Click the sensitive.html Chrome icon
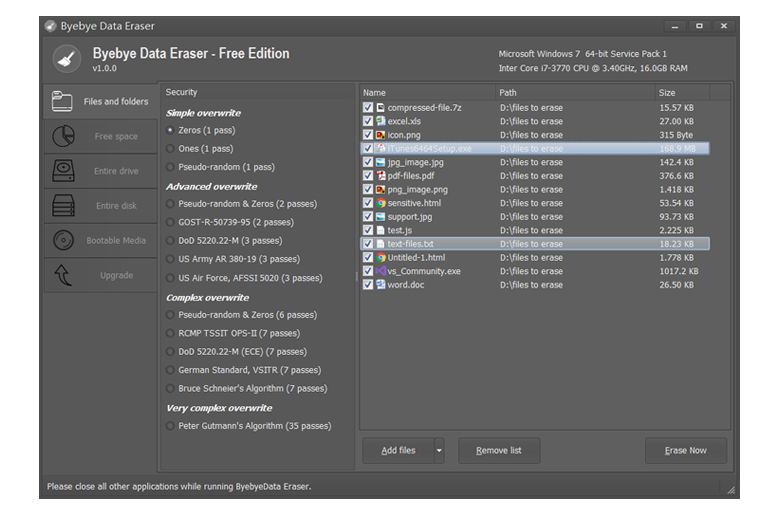 [x=381, y=203]
